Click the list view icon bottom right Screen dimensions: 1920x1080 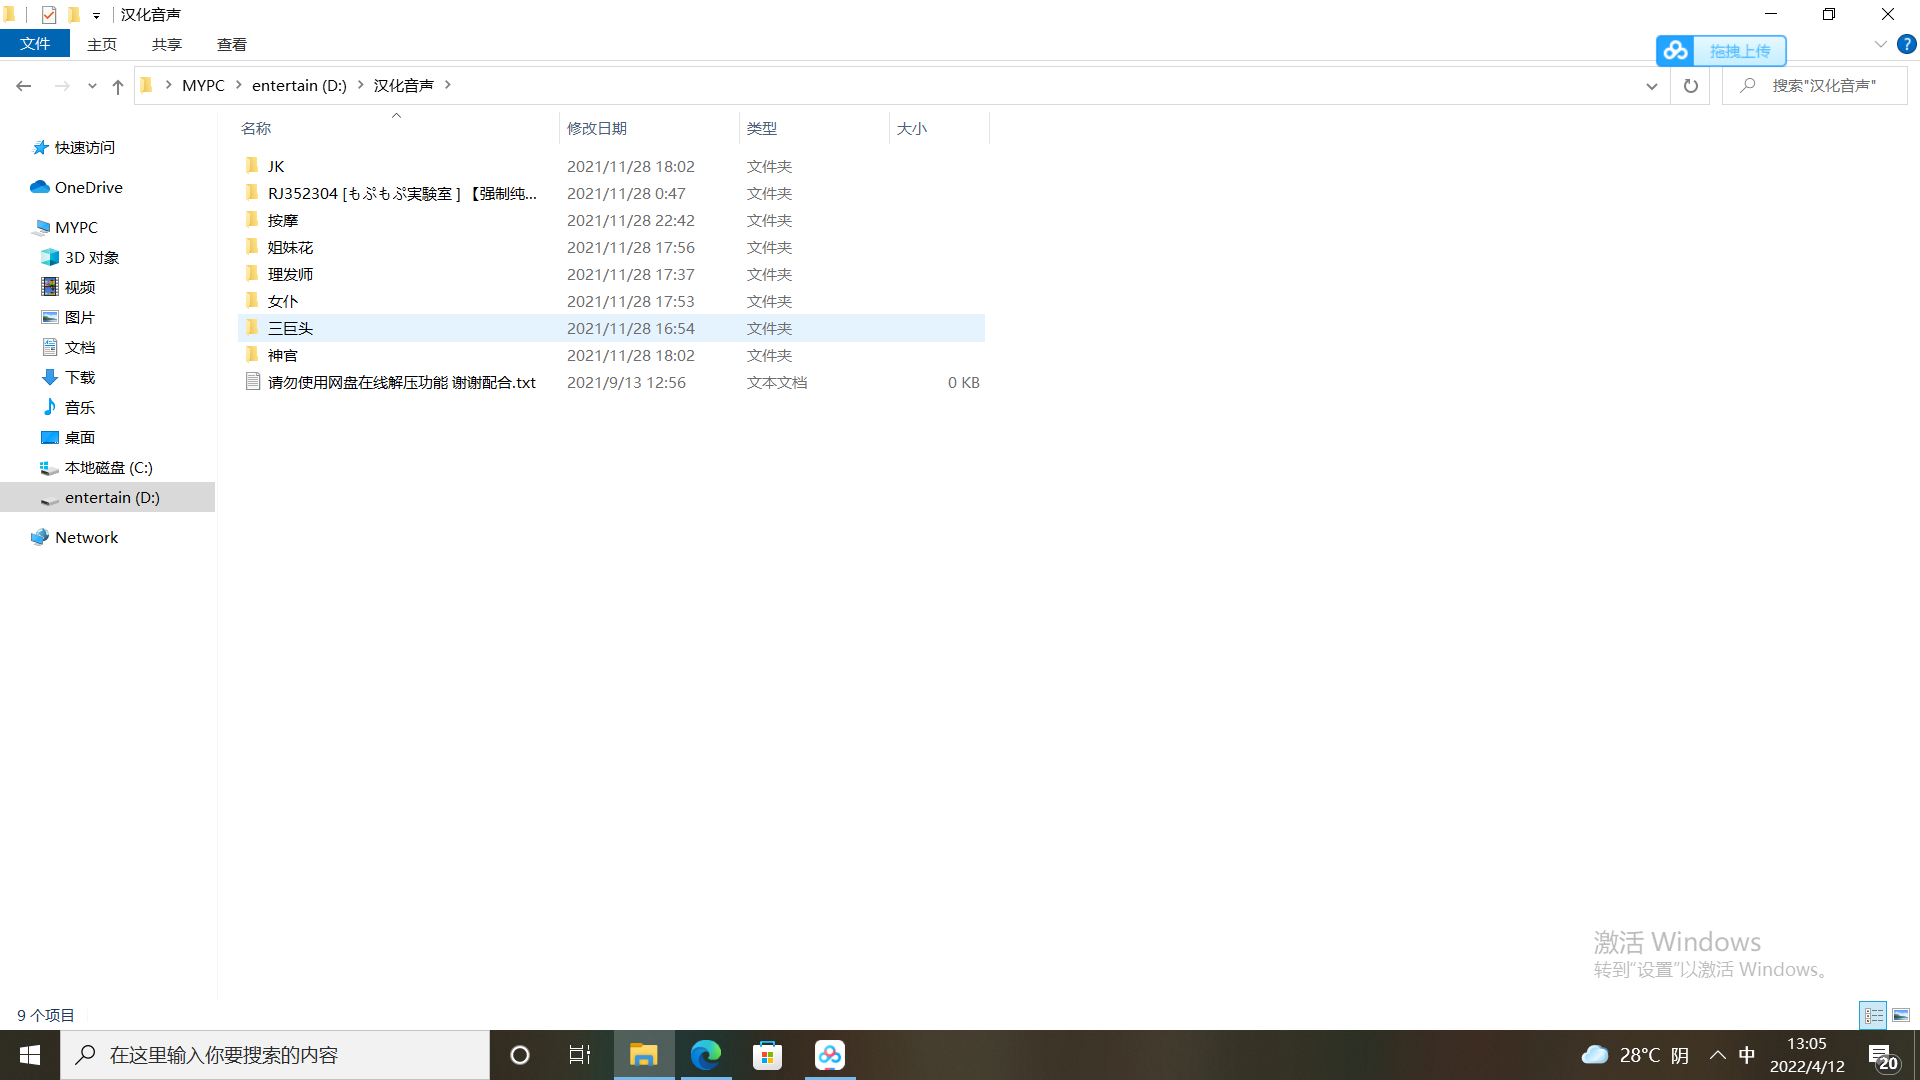1873,1014
